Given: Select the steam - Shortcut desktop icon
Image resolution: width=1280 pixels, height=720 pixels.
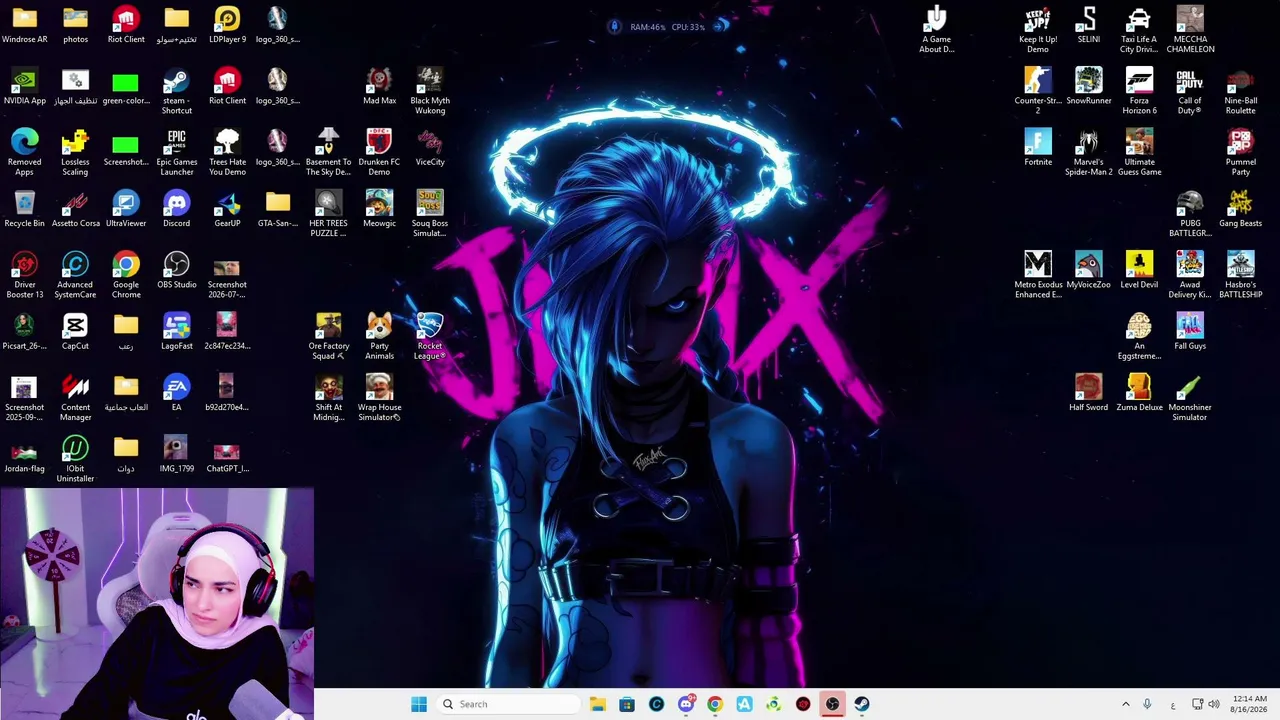Looking at the screenshot, I should click(x=176, y=92).
